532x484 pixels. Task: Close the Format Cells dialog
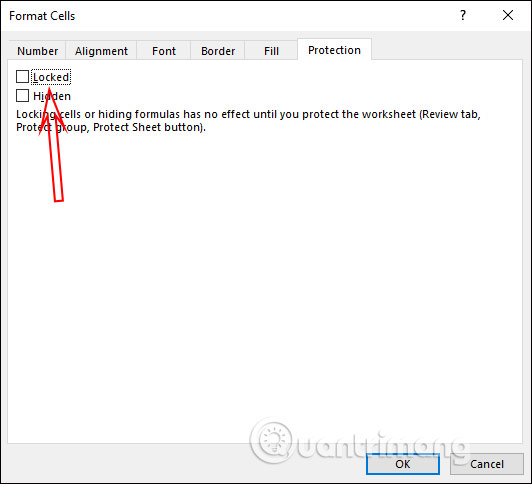[x=508, y=15]
